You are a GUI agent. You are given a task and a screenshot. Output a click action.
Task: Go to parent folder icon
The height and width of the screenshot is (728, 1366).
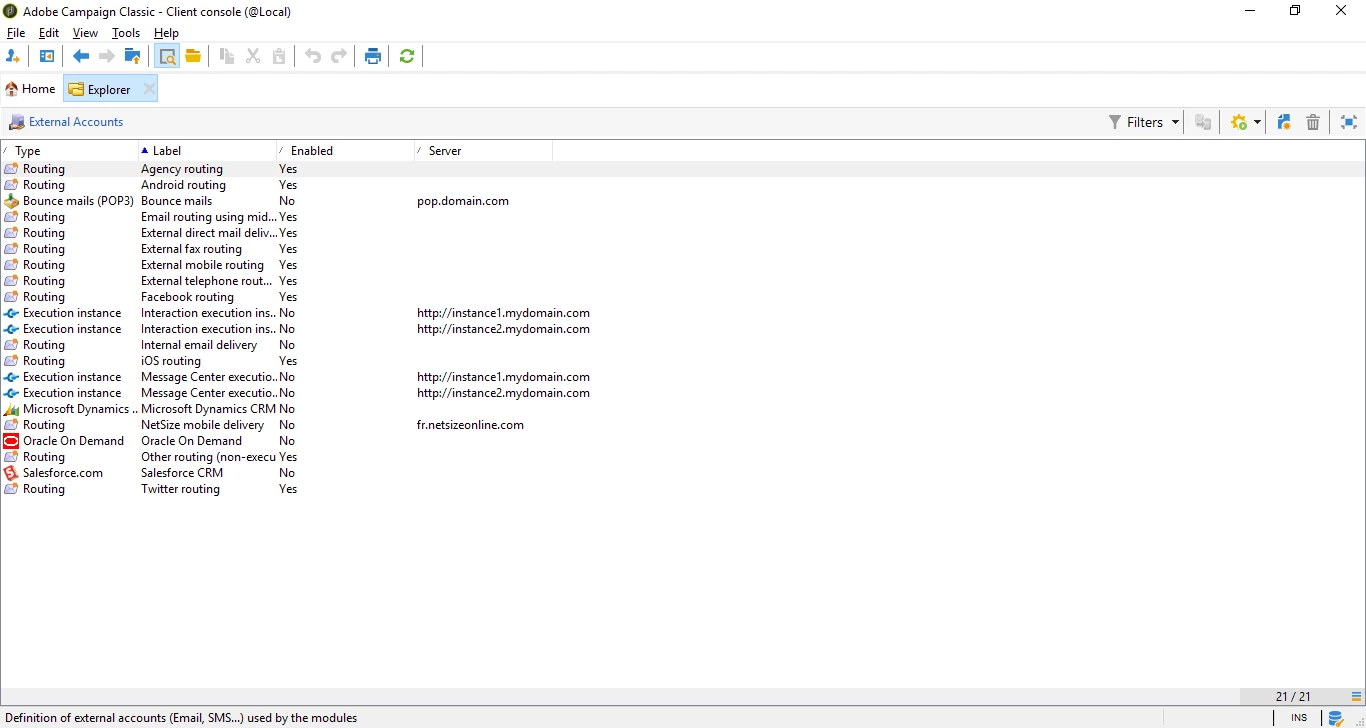point(132,56)
